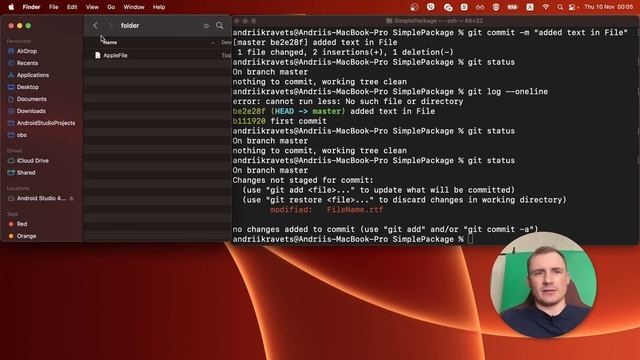Image resolution: width=640 pixels, height=360 pixels.
Task: Open the View menu
Action: (x=92, y=7)
